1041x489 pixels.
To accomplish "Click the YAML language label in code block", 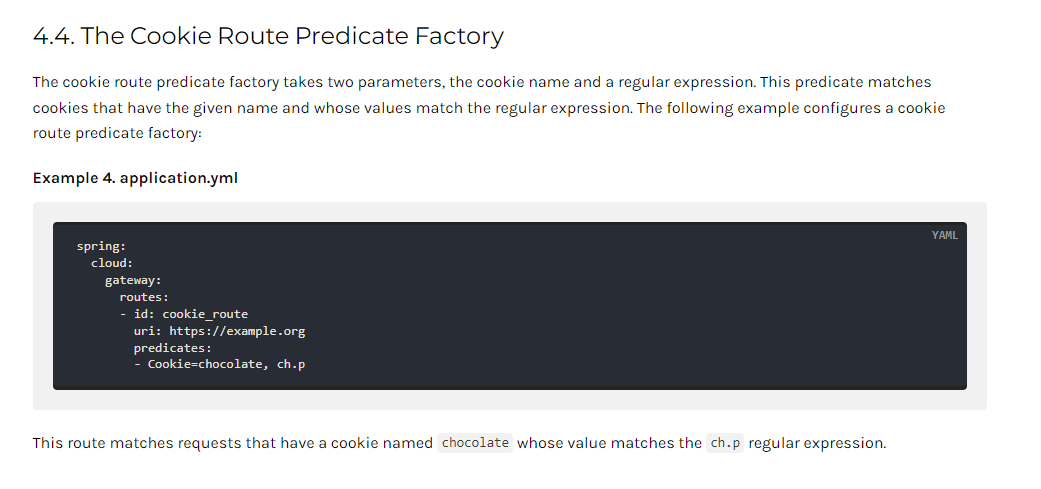I will click(944, 236).
